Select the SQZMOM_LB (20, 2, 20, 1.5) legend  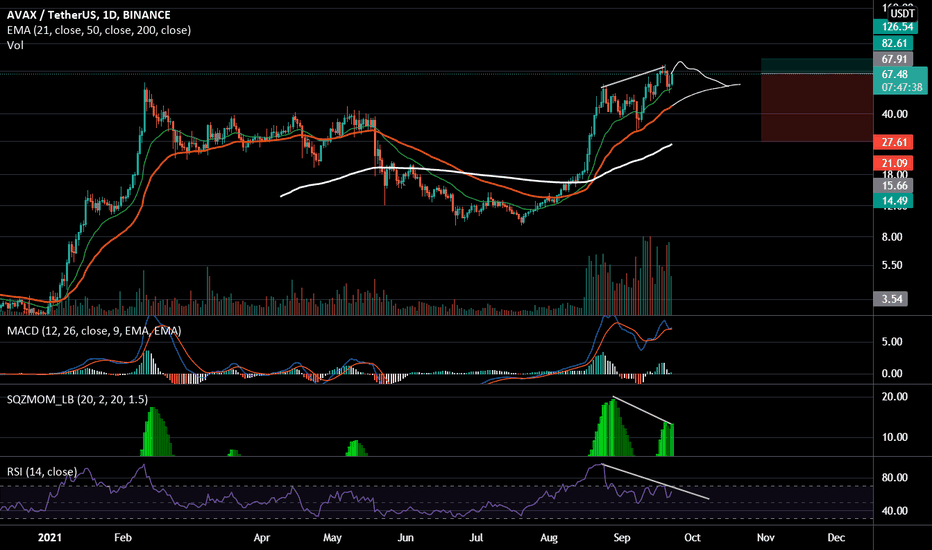[77, 400]
